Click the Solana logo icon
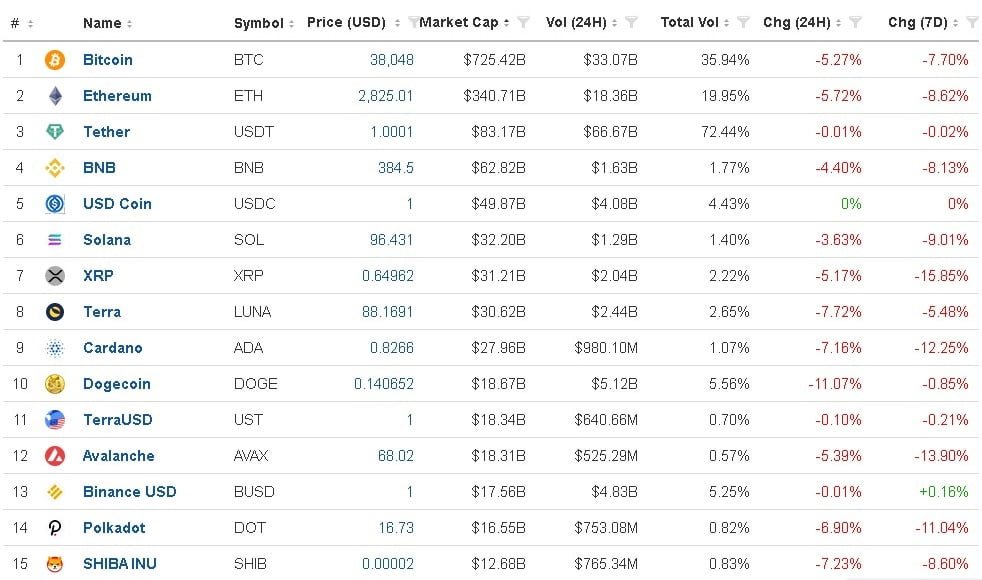The height and width of the screenshot is (580, 982). coord(55,240)
